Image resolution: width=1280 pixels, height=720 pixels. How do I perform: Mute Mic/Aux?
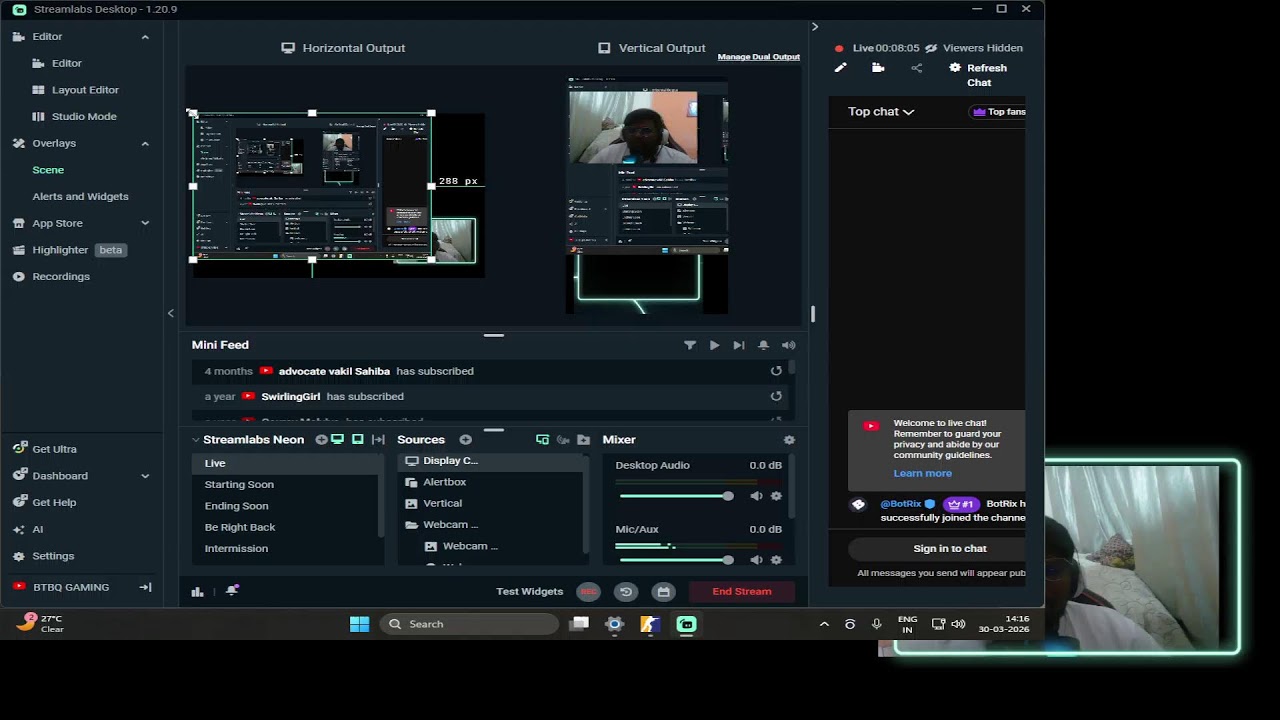coord(756,560)
